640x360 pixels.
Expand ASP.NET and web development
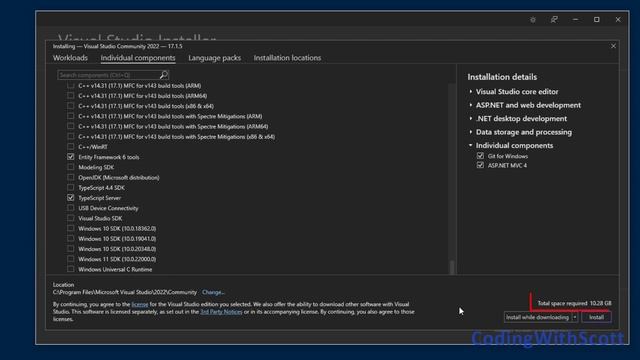pyautogui.click(x=471, y=105)
